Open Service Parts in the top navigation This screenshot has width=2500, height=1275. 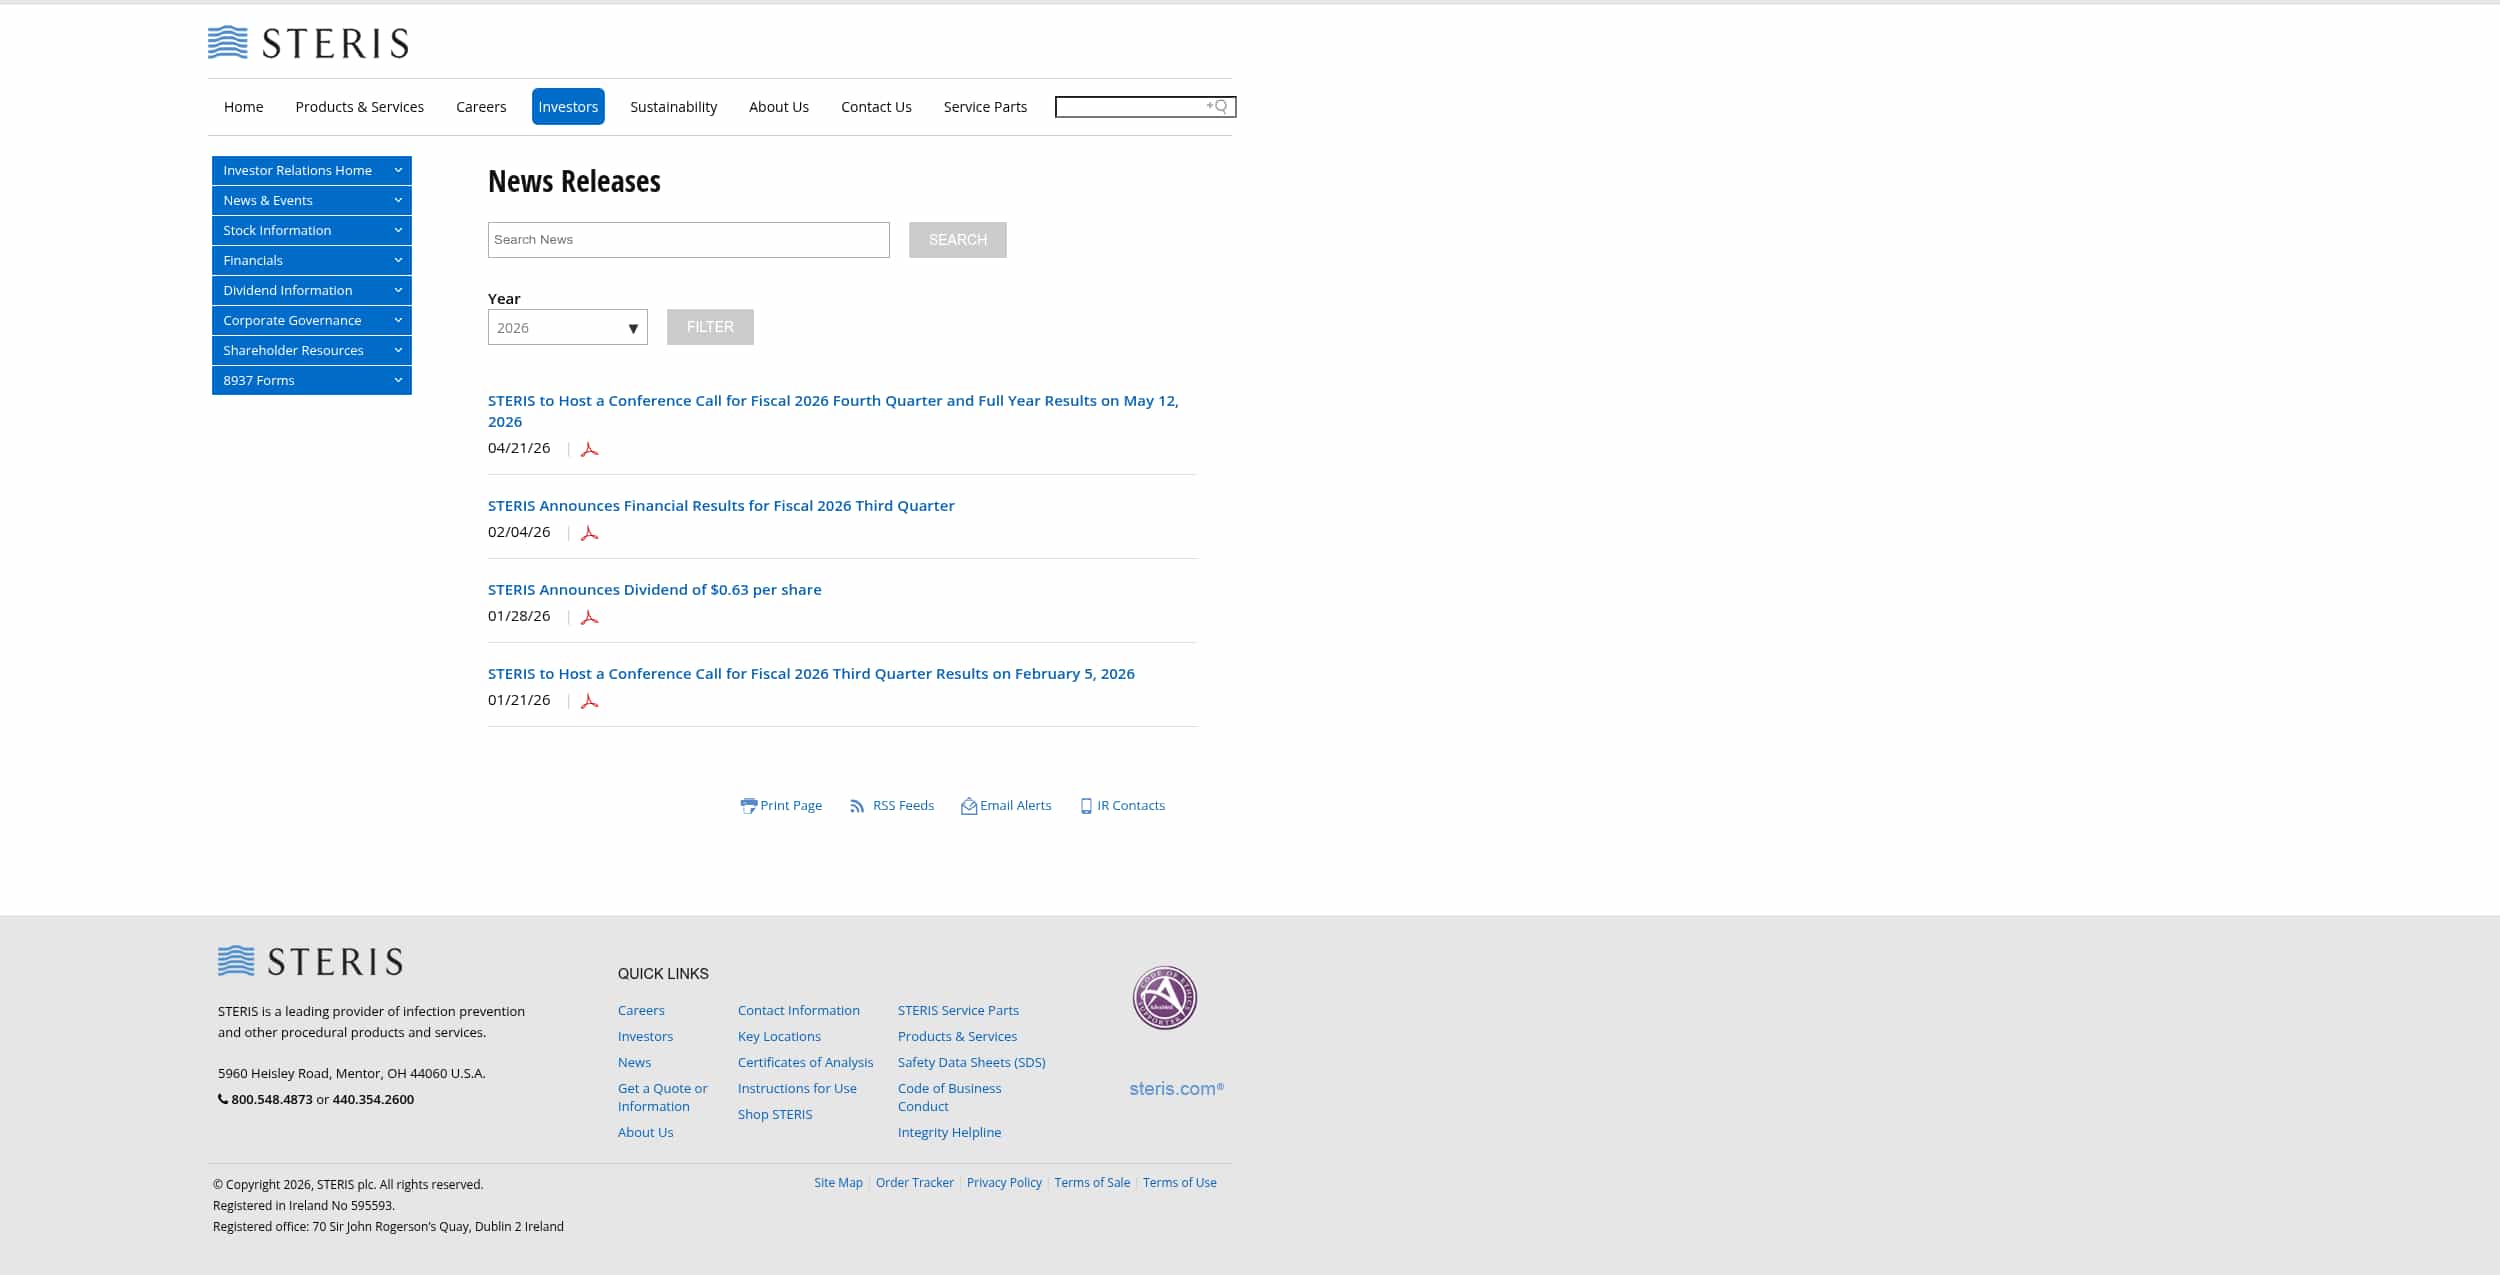click(x=985, y=107)
